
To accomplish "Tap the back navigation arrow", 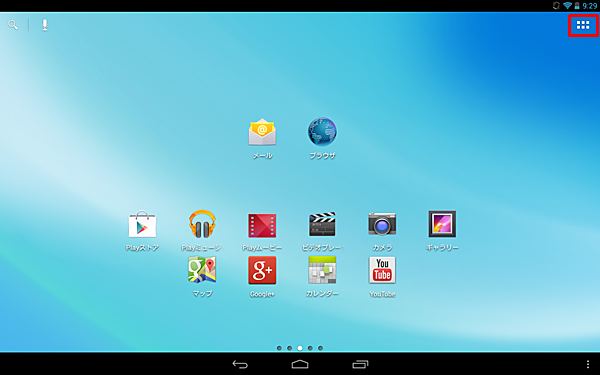I will [240, 364].
